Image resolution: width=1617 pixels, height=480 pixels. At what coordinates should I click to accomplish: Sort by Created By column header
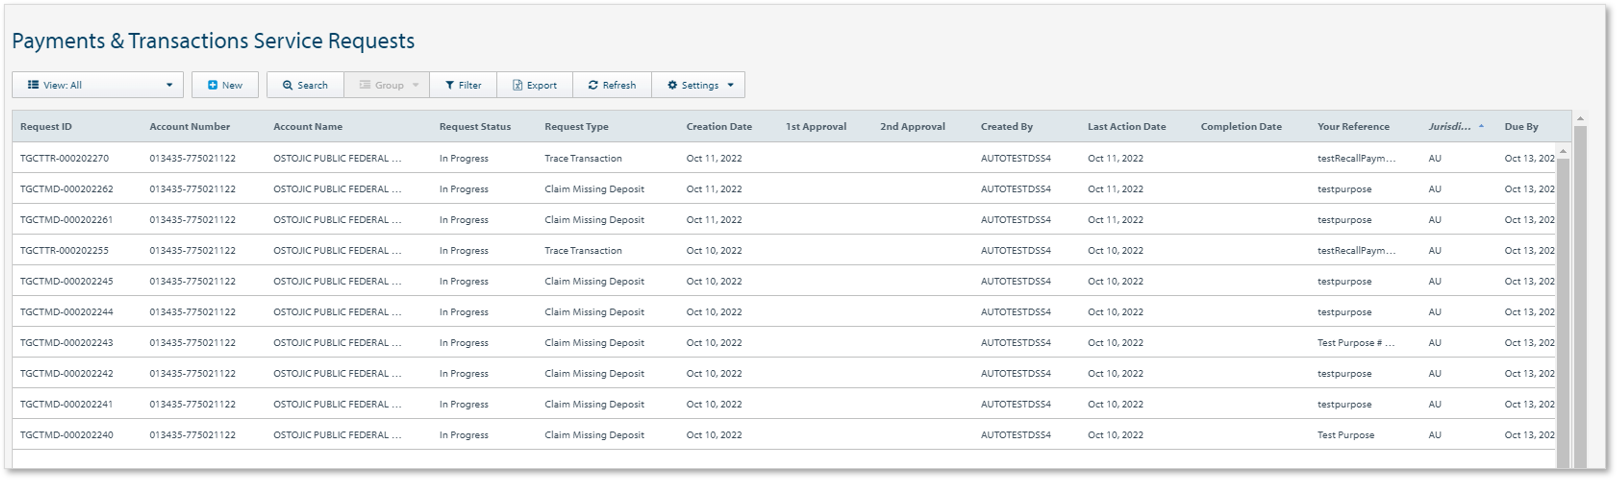click(x=1007, y=127)
